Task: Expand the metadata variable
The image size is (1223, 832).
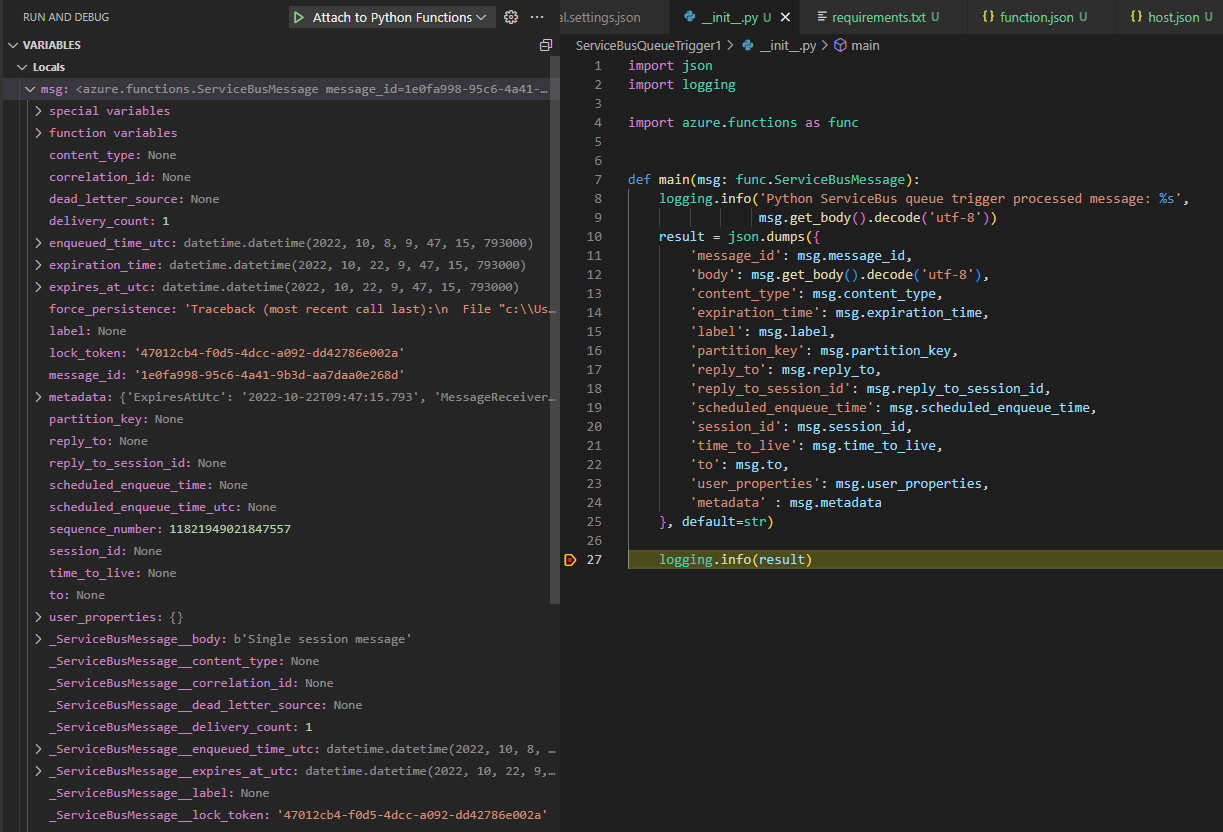Action: point(37,396)
